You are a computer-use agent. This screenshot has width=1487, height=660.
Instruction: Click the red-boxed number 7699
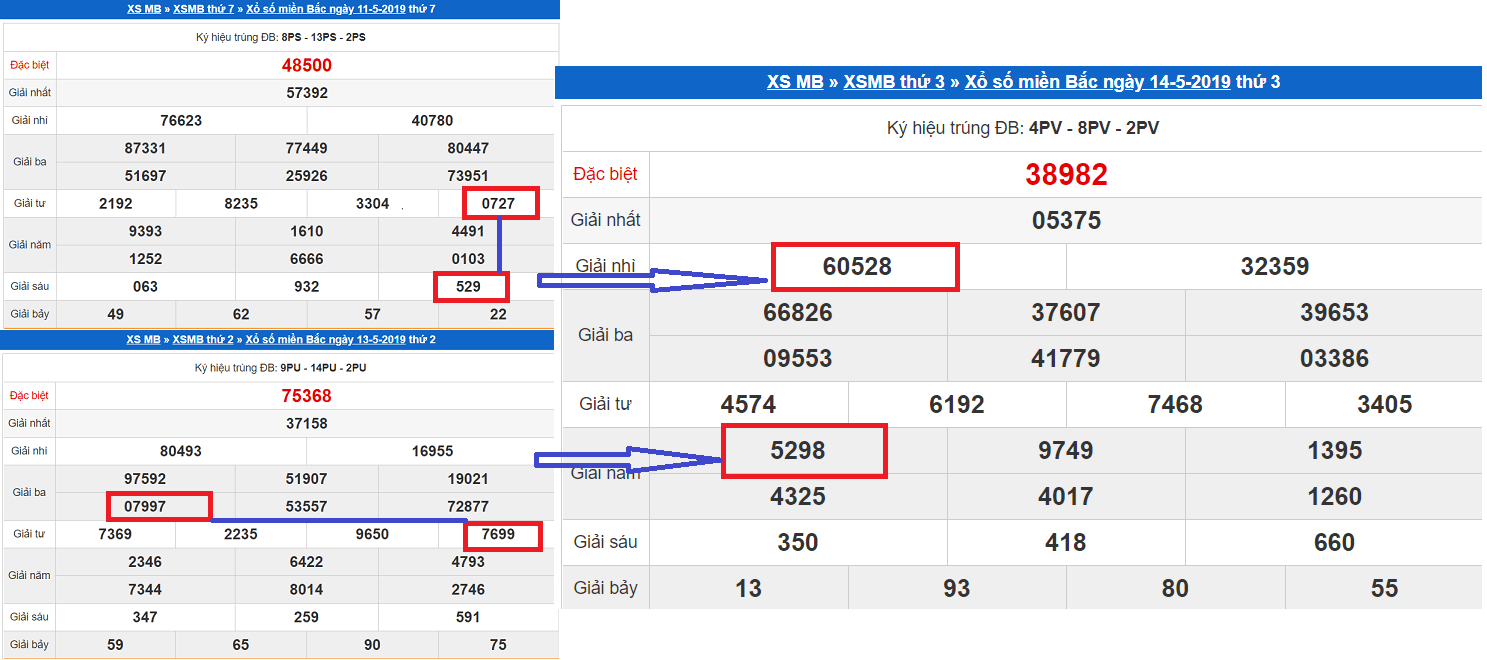[498, 534]
